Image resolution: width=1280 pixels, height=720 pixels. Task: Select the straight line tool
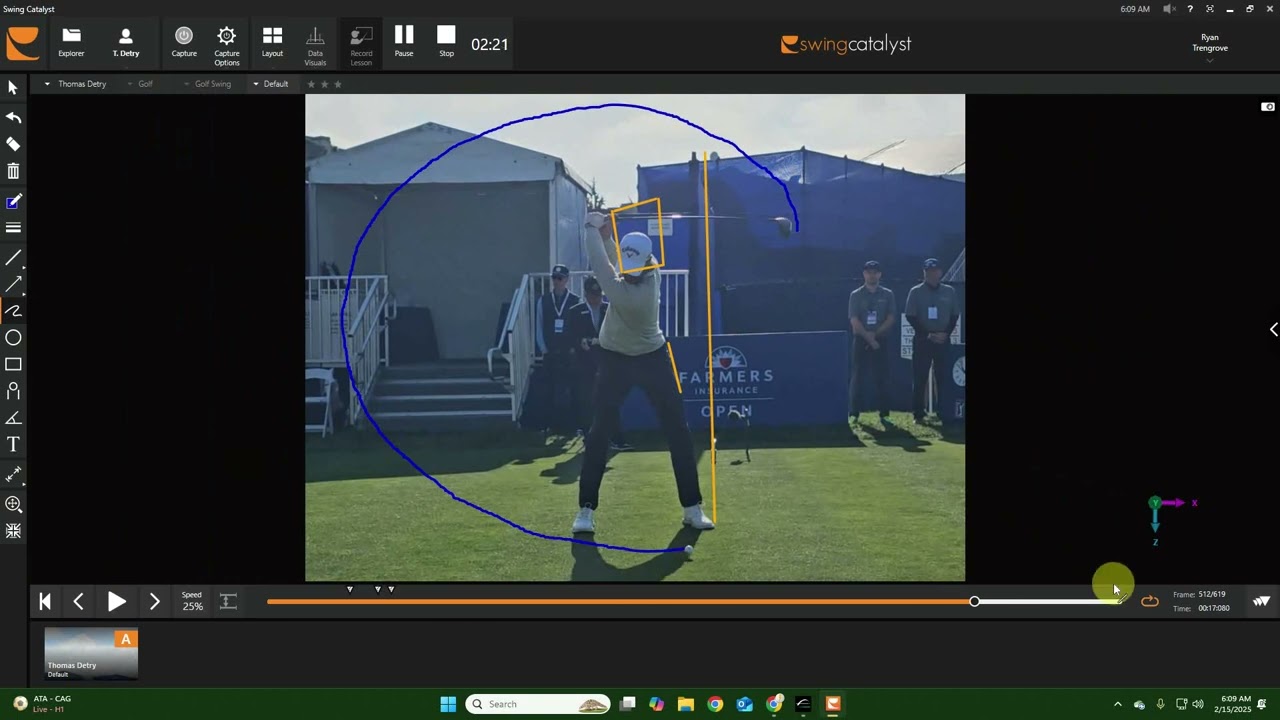(x=13, y=258)
